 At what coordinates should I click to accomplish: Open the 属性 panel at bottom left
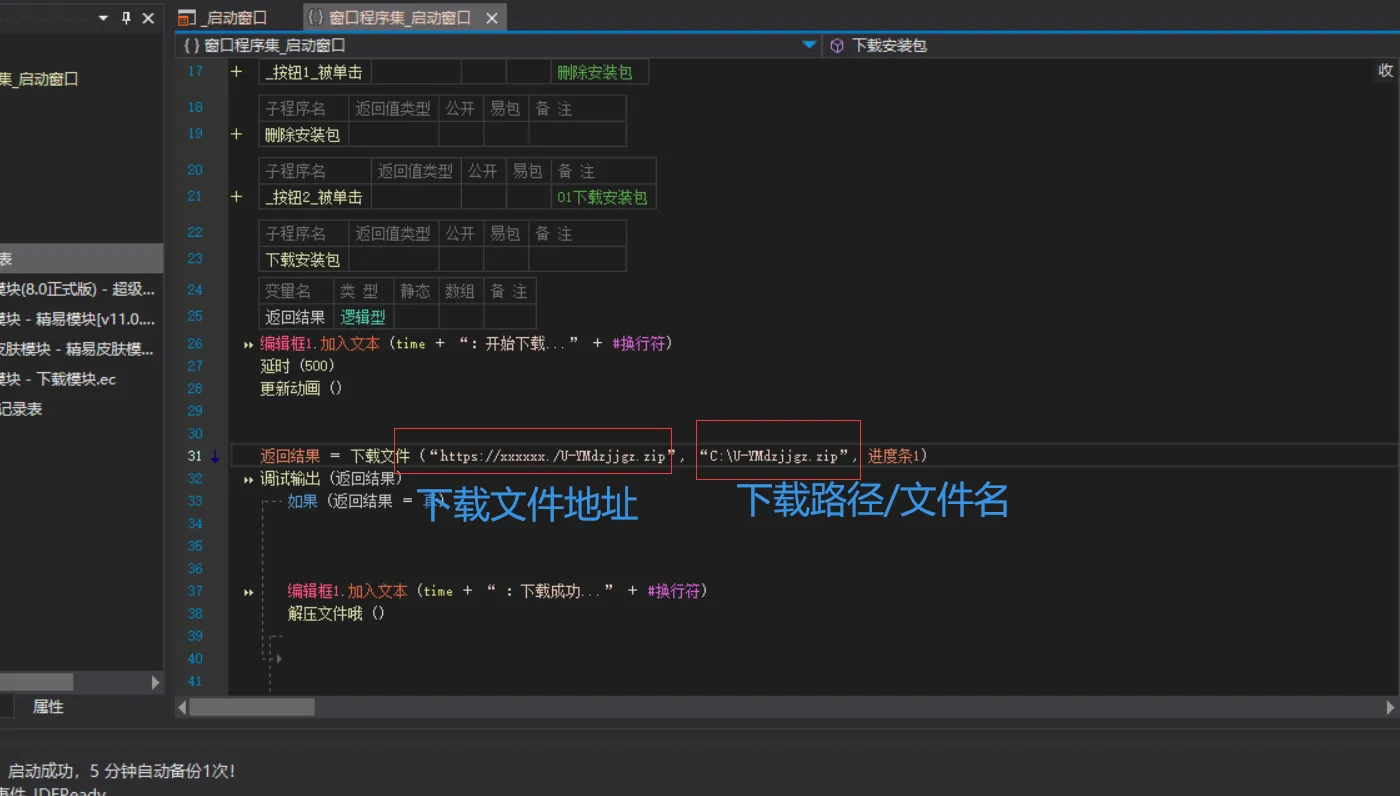coord(47,706)
